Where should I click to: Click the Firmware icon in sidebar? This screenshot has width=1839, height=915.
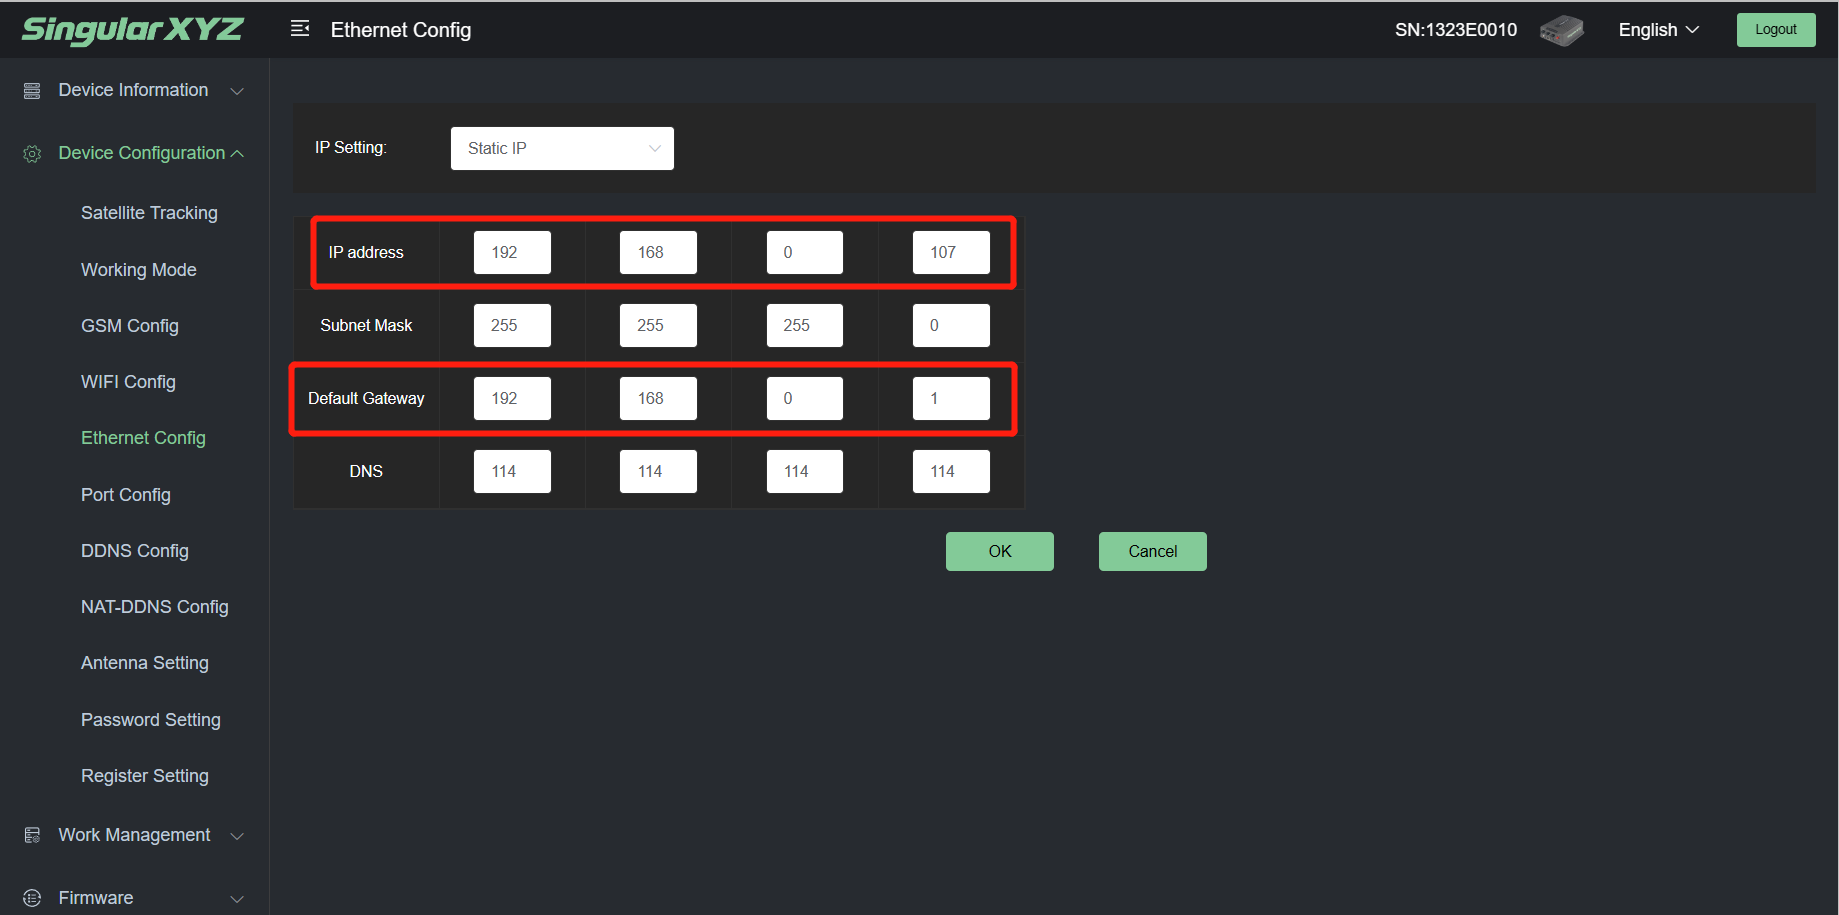tap(32, 898)
